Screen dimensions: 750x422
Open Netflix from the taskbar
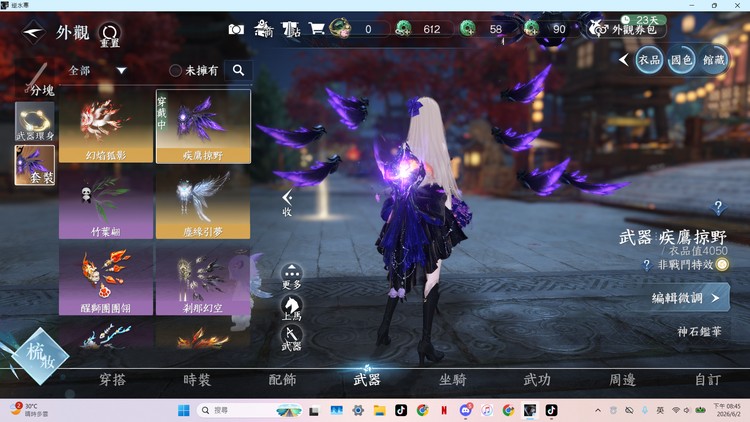pos(443,410)
